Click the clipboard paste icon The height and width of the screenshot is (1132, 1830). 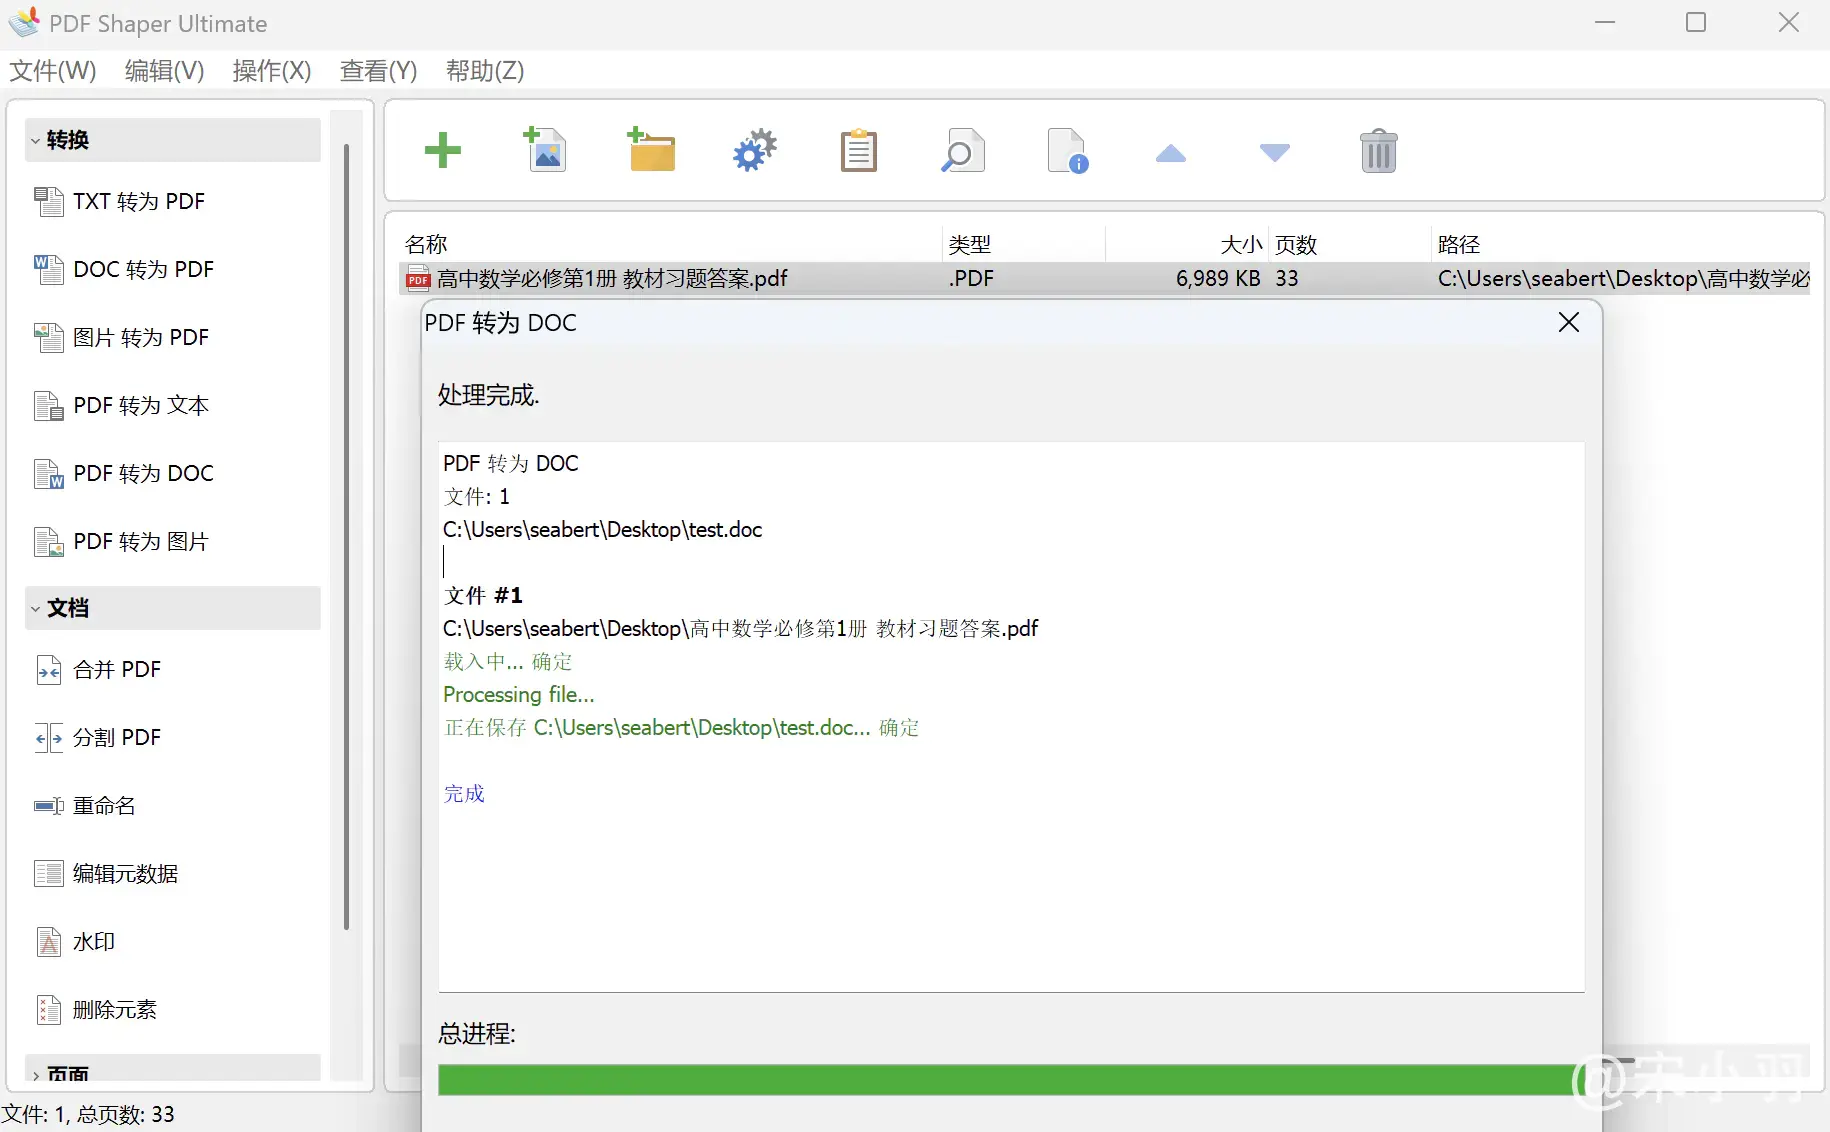pos(858,151)
